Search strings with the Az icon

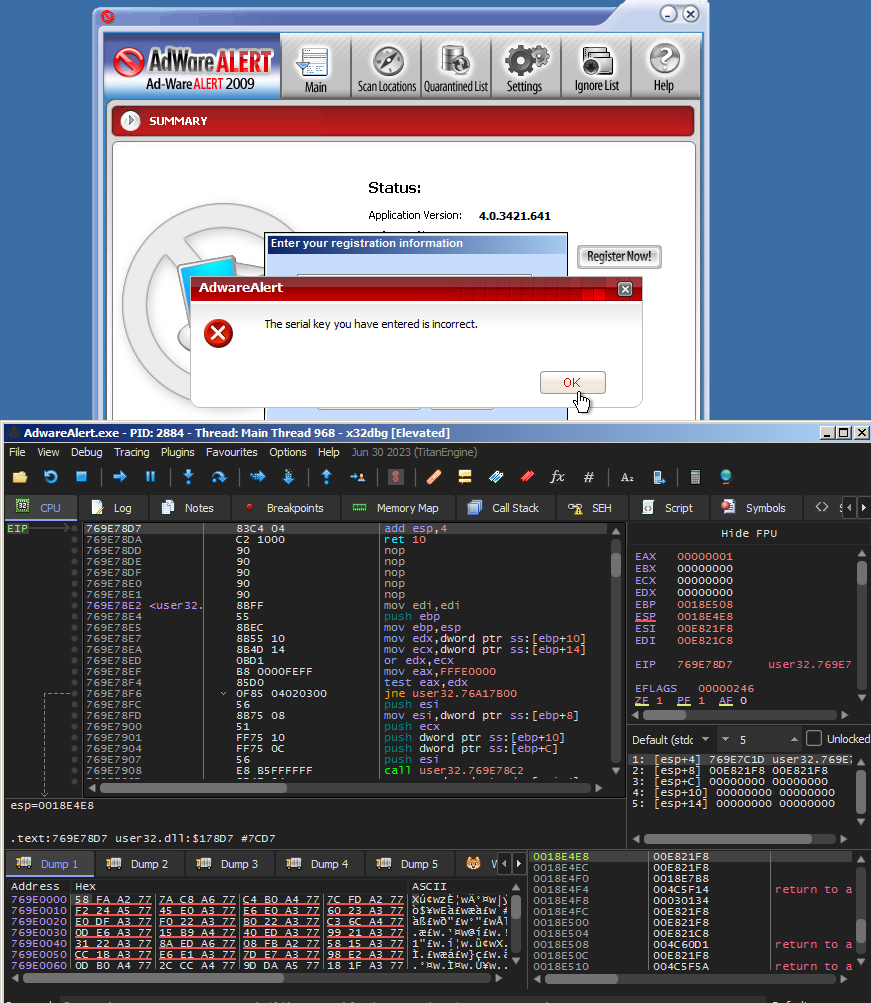pyautogui.click(x=627, y=477)
